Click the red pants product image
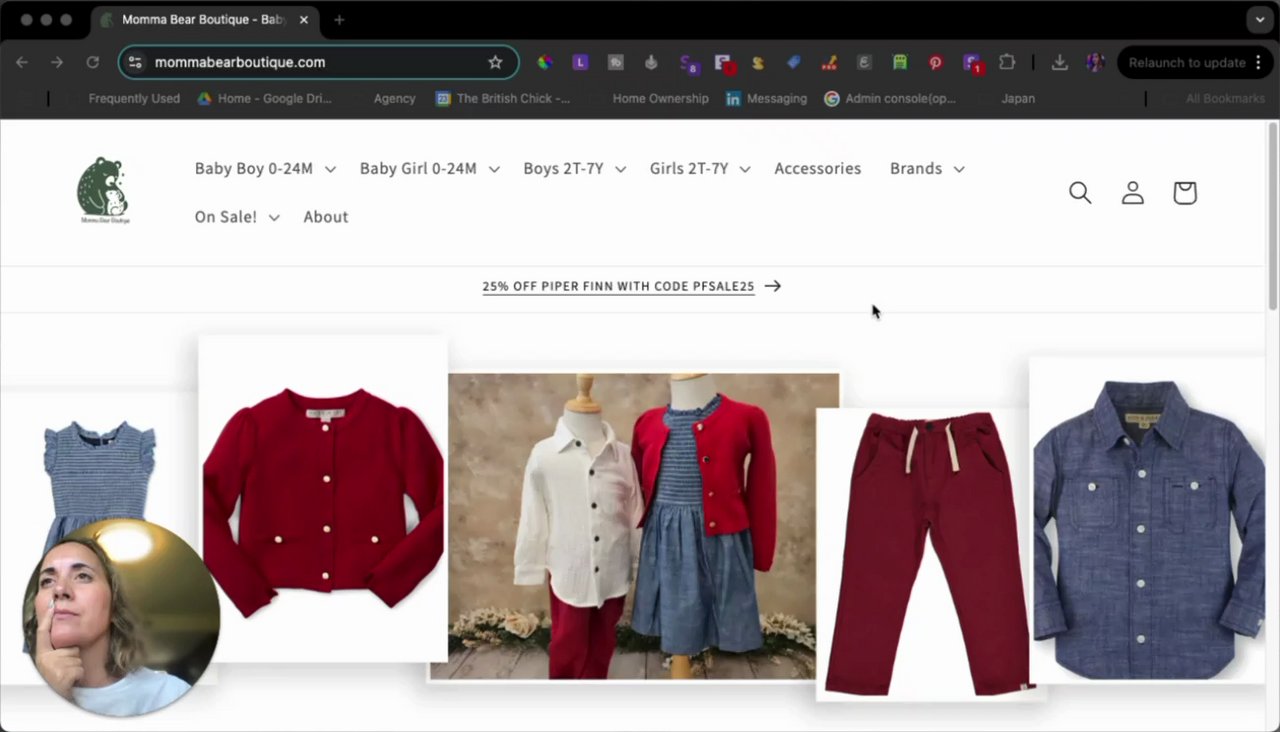Viewport: 1280px width, 732px height. 925,553
